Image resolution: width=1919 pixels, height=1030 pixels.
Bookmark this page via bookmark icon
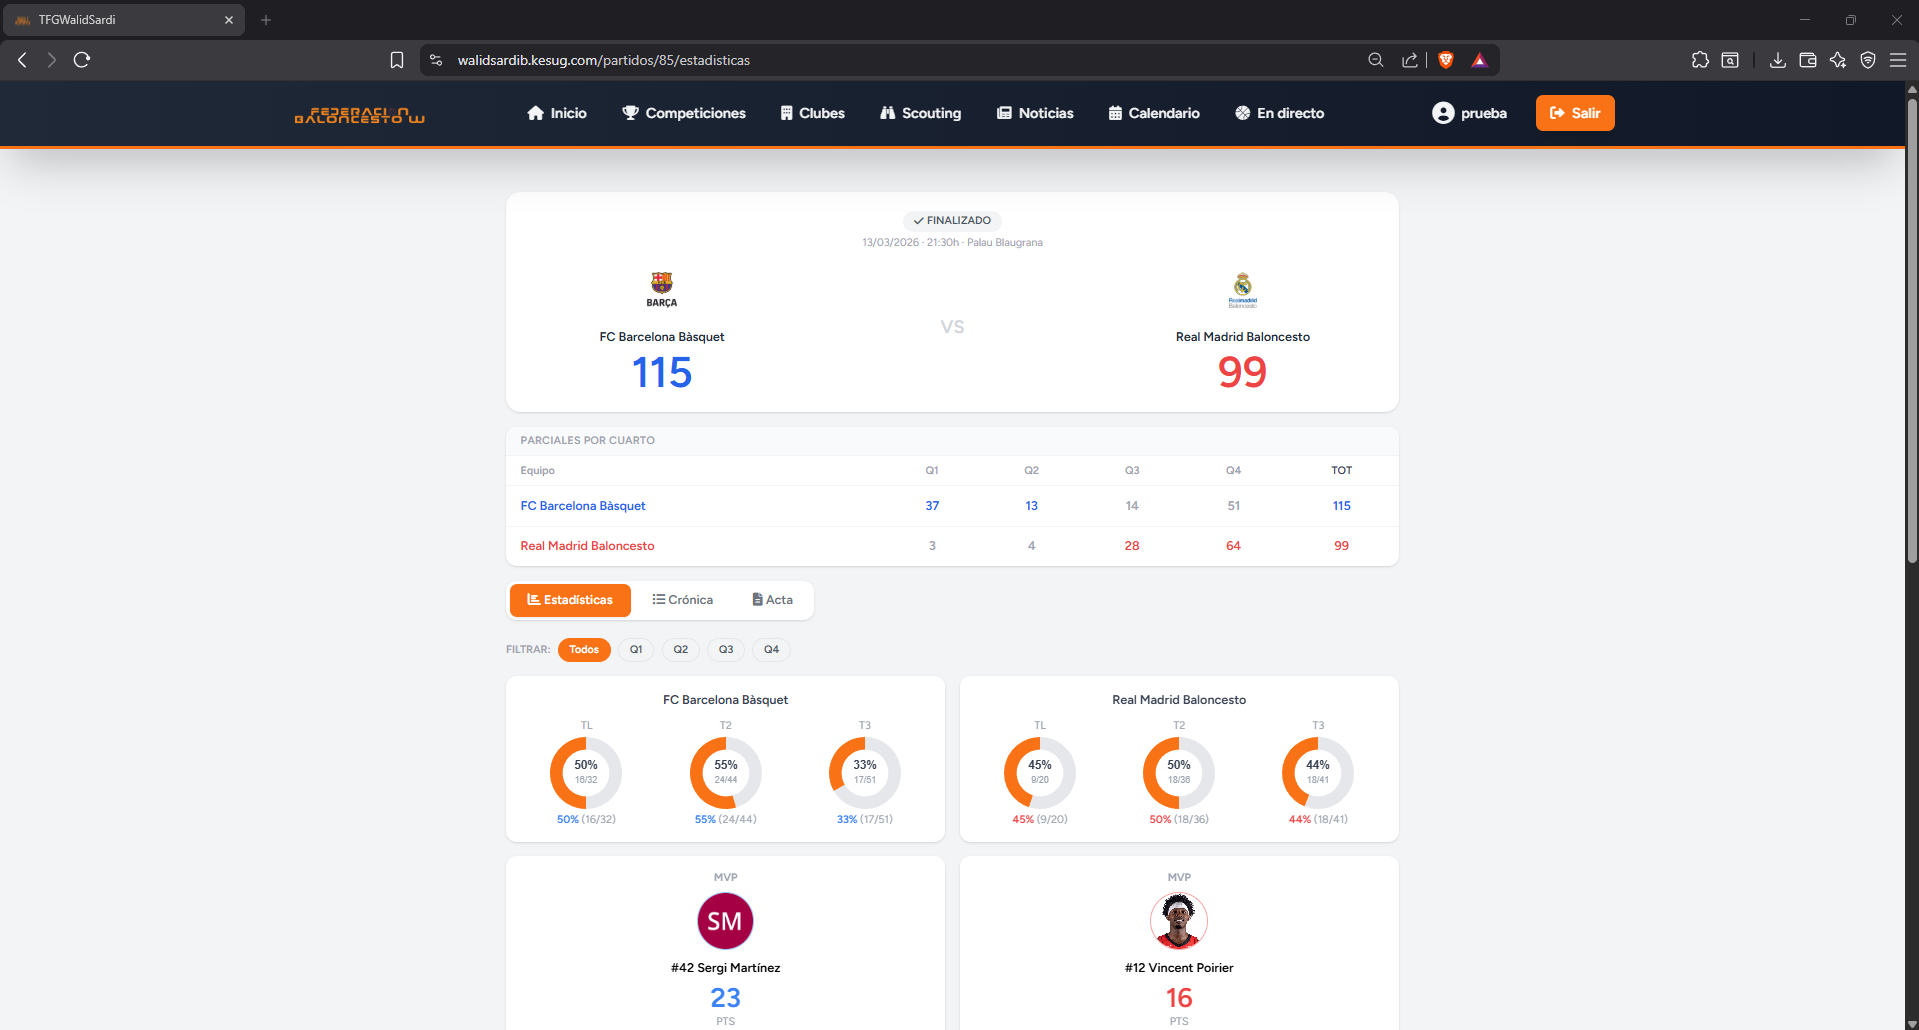(x=397, y=60)
